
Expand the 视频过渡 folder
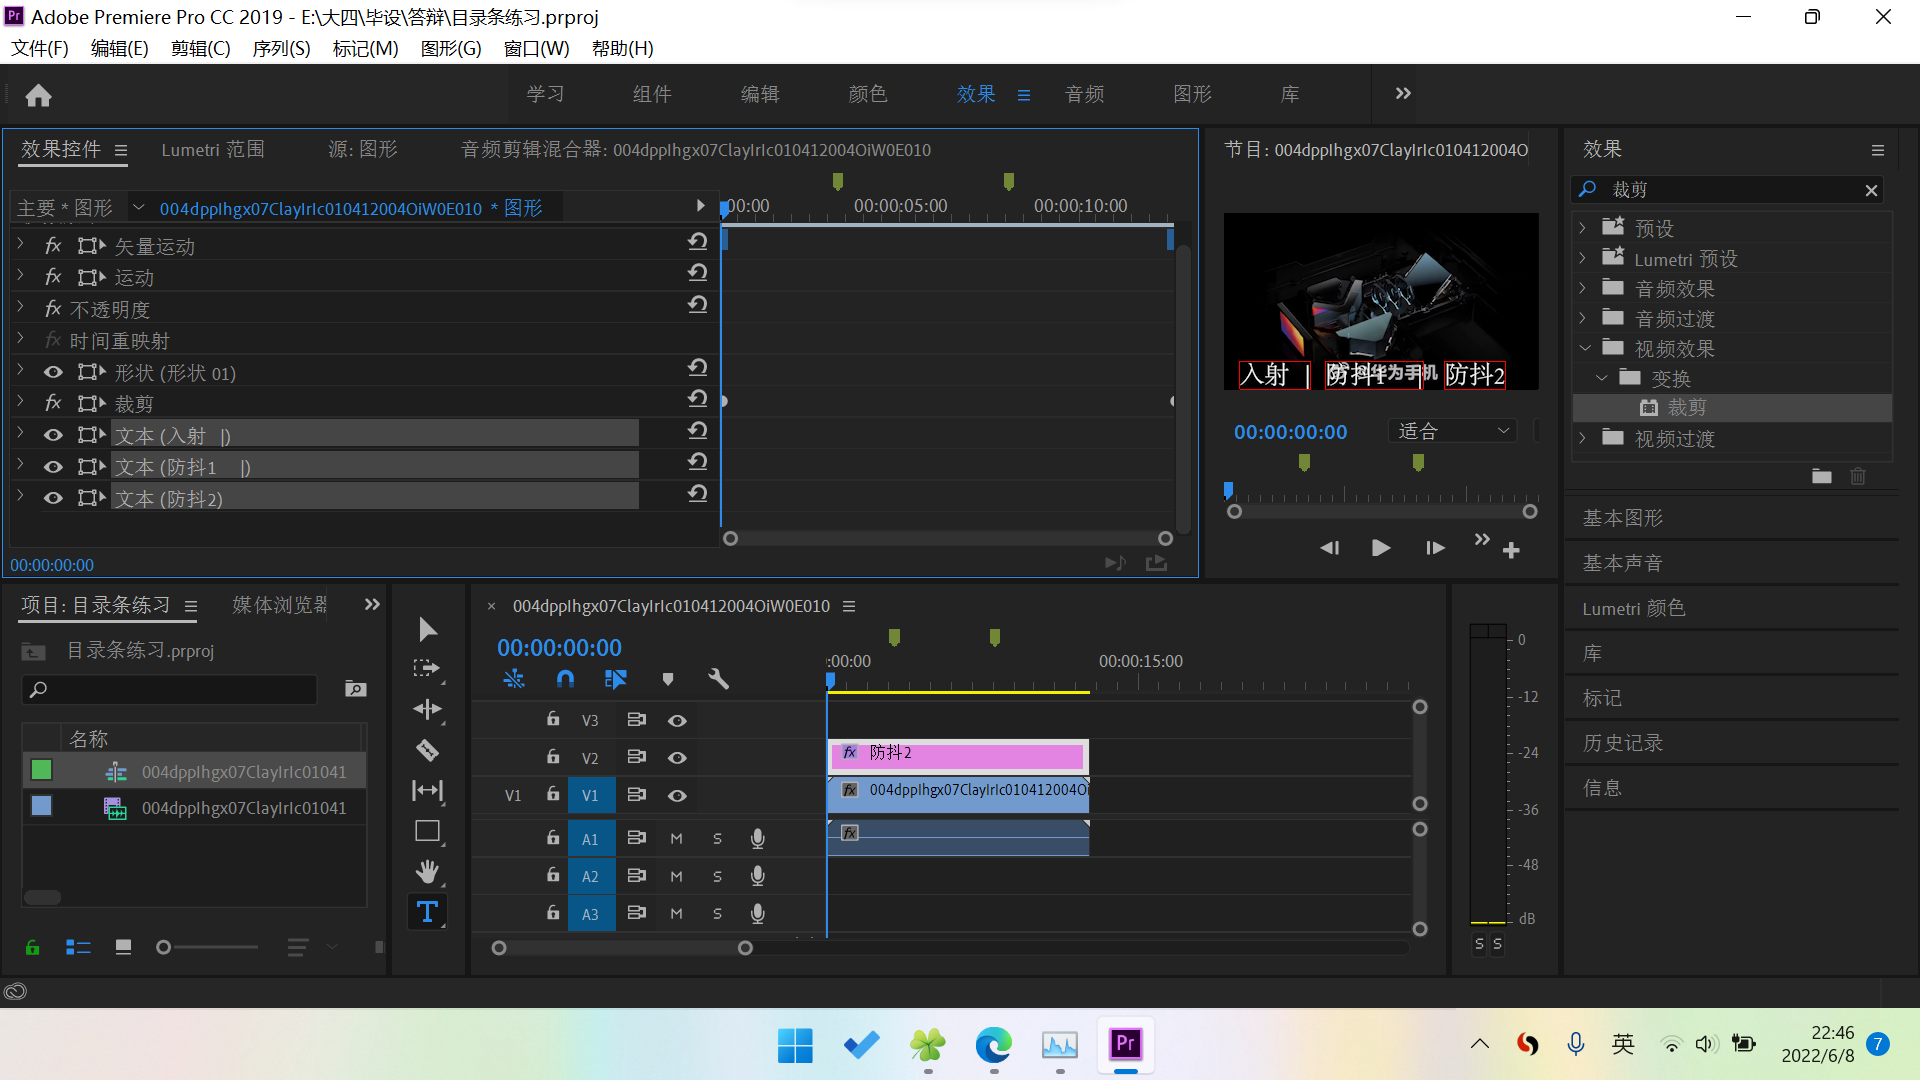pyautogui.click(x=1582, y=438)
